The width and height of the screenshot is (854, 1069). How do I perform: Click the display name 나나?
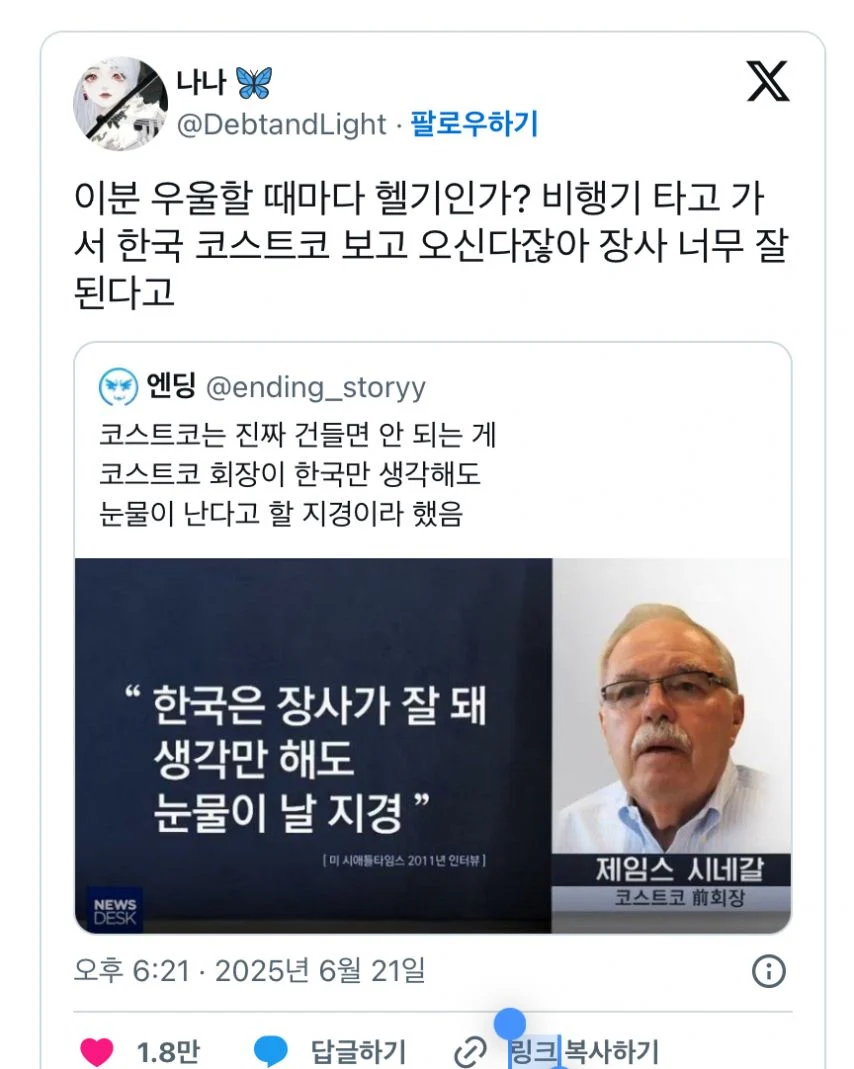[201, 82]
